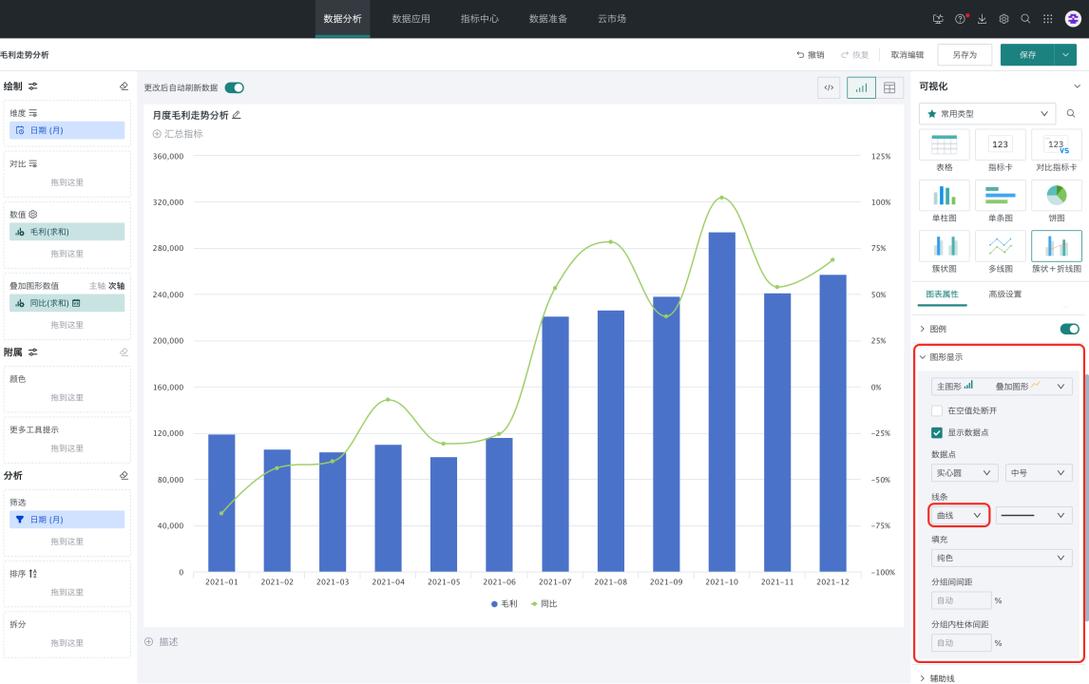Click download icon in top bar
This screenshot has height=684, width=1089.
(x=981, y=19)
